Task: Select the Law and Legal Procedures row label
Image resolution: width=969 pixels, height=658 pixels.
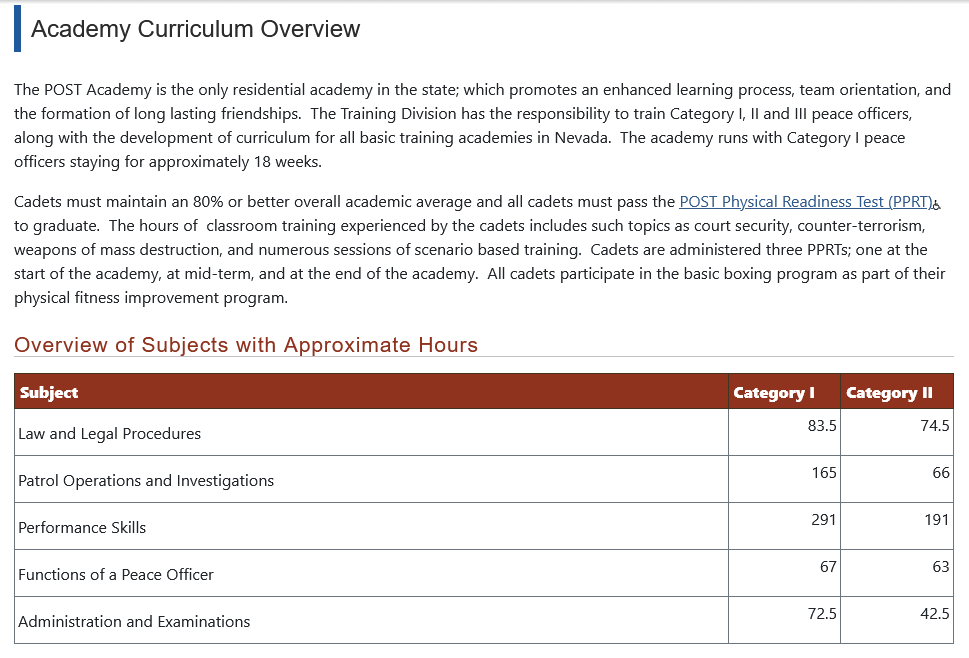Action: click(110, 434)
